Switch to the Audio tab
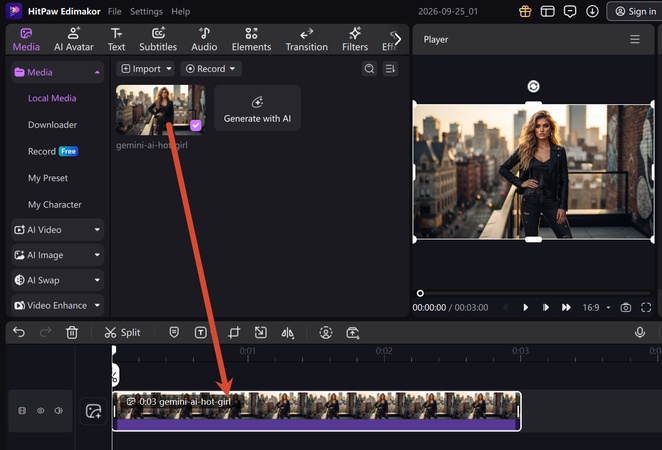 tap(204, 40)
